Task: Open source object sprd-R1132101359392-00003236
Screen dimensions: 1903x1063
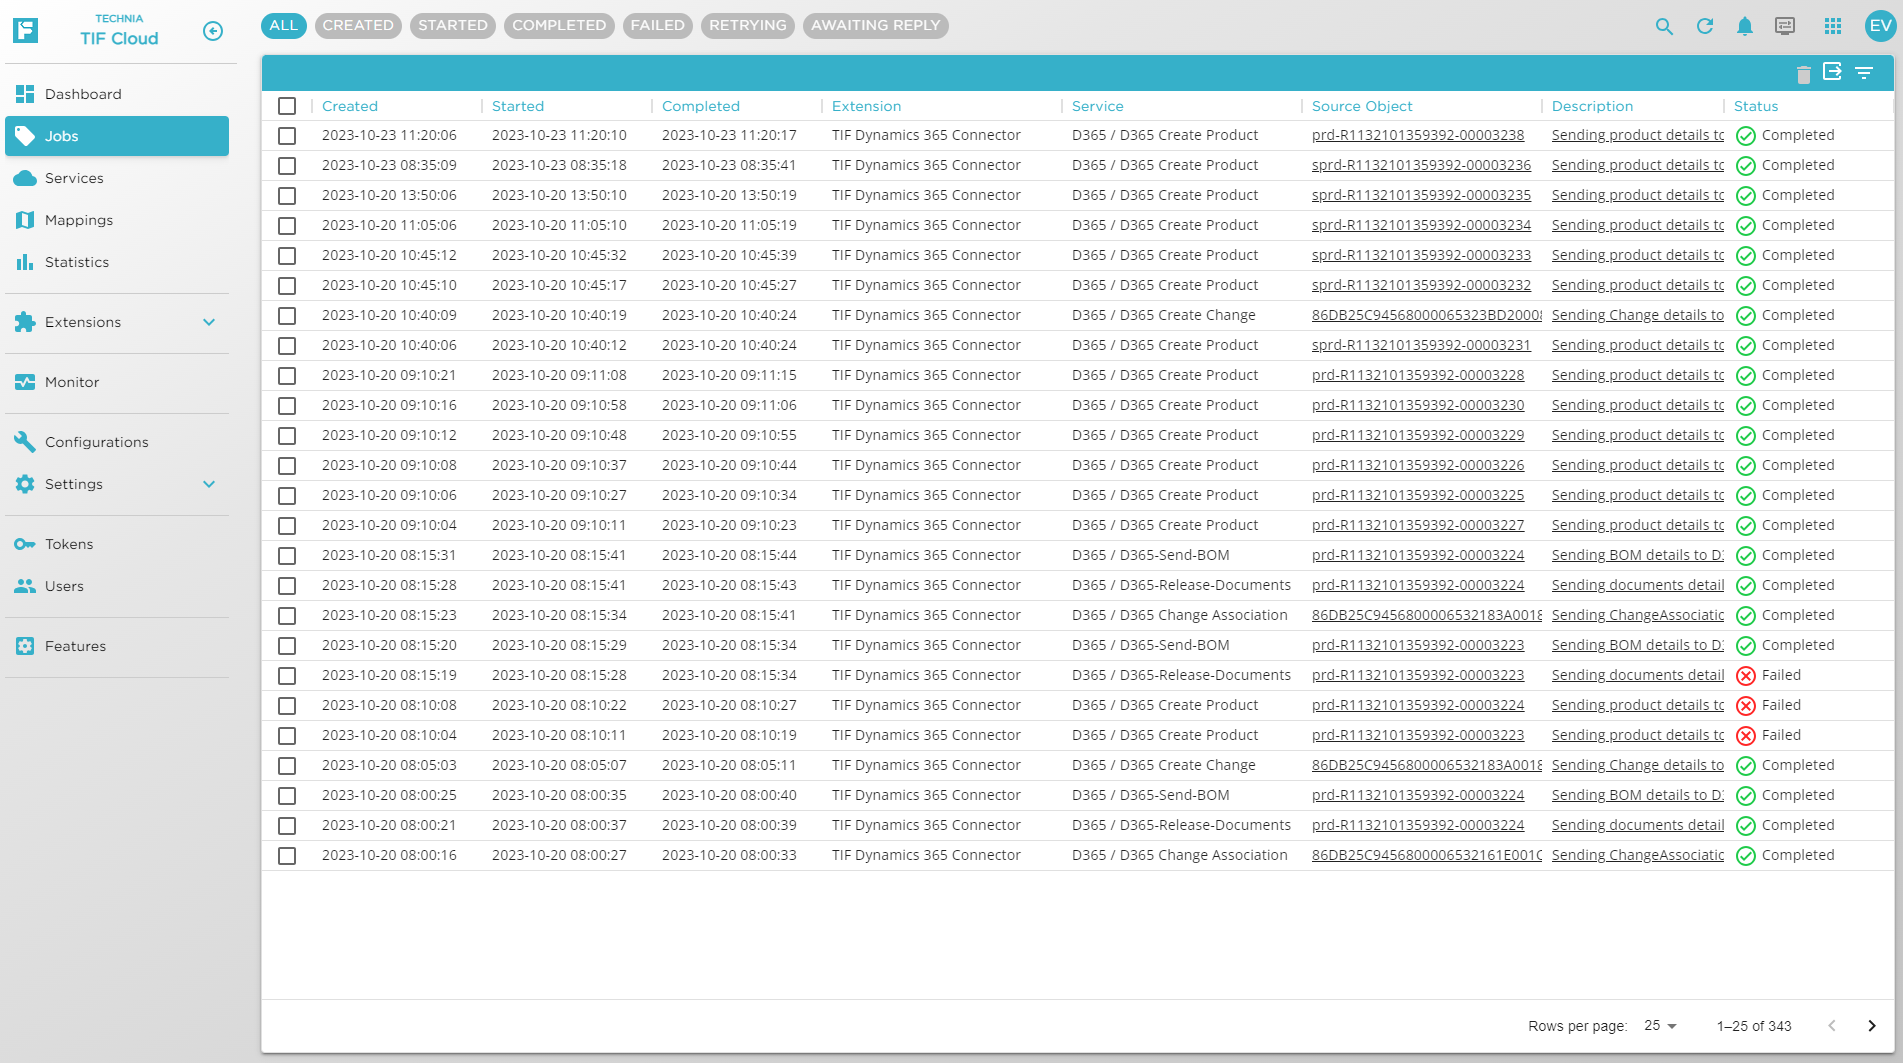Action: 1421,166
